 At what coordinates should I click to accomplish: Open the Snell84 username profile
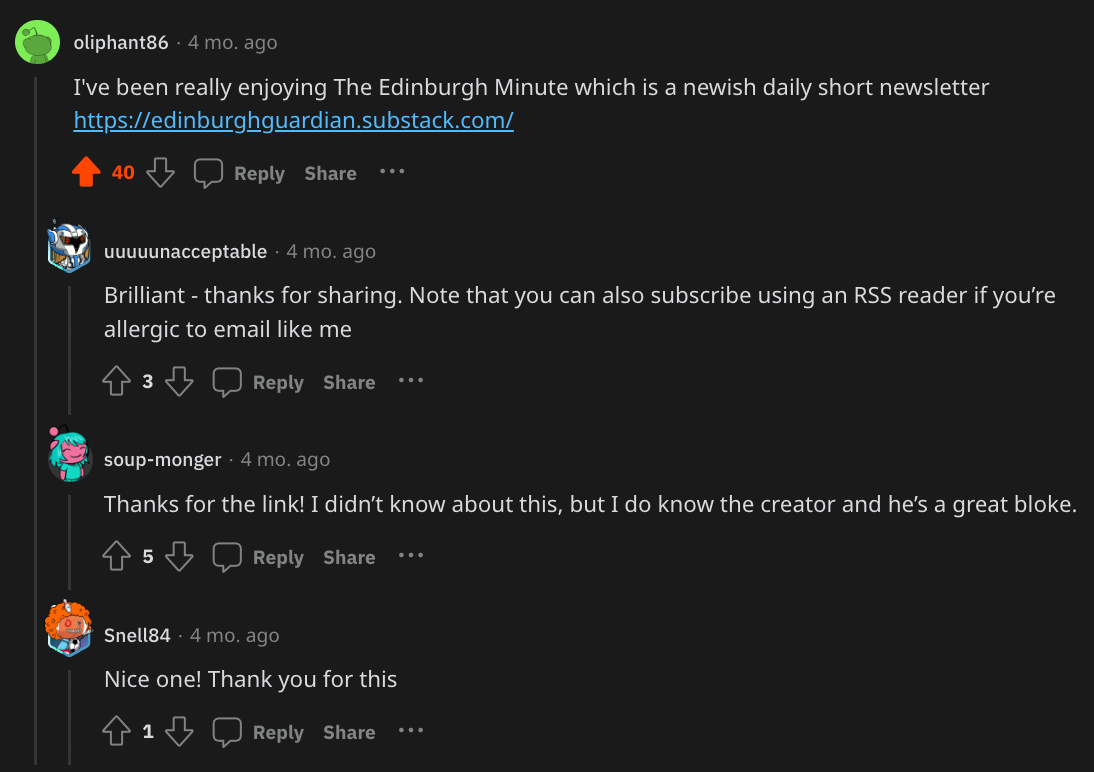[137, 635]
